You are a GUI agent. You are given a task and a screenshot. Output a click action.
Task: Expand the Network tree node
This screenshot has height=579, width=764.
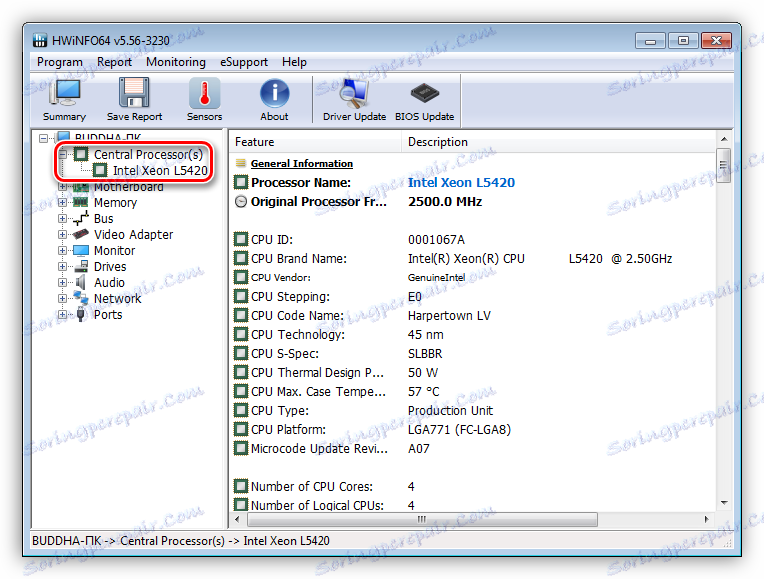click(62, 298)
